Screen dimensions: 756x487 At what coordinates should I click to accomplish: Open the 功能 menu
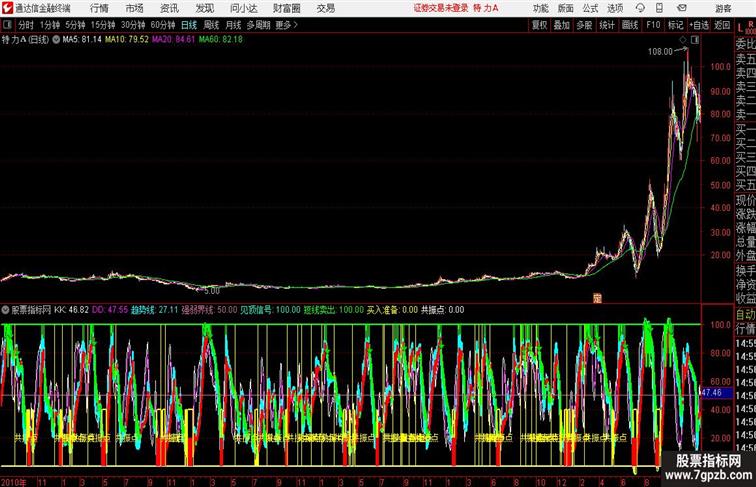click(x=541, y=8)
